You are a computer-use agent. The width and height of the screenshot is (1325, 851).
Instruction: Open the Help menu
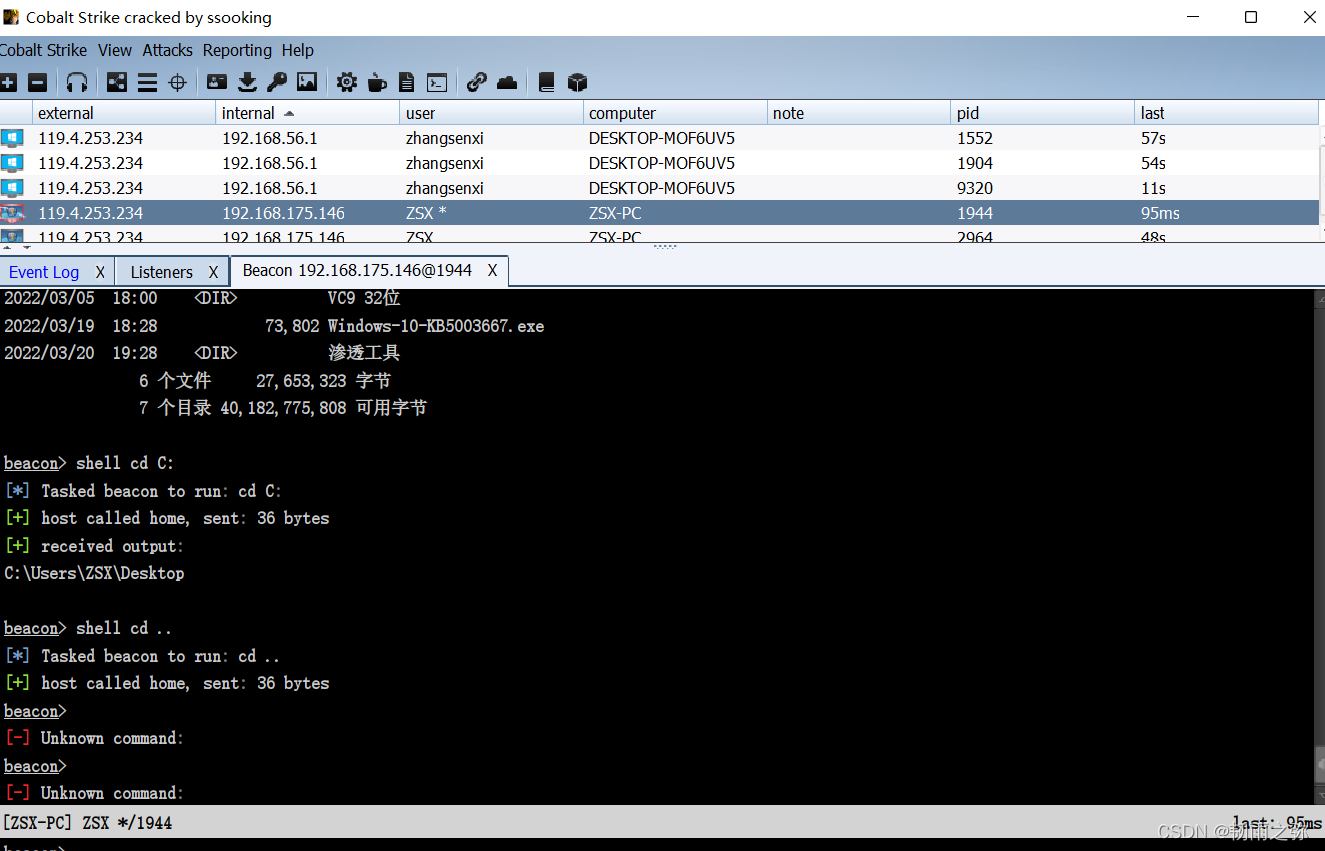(298, 50)
